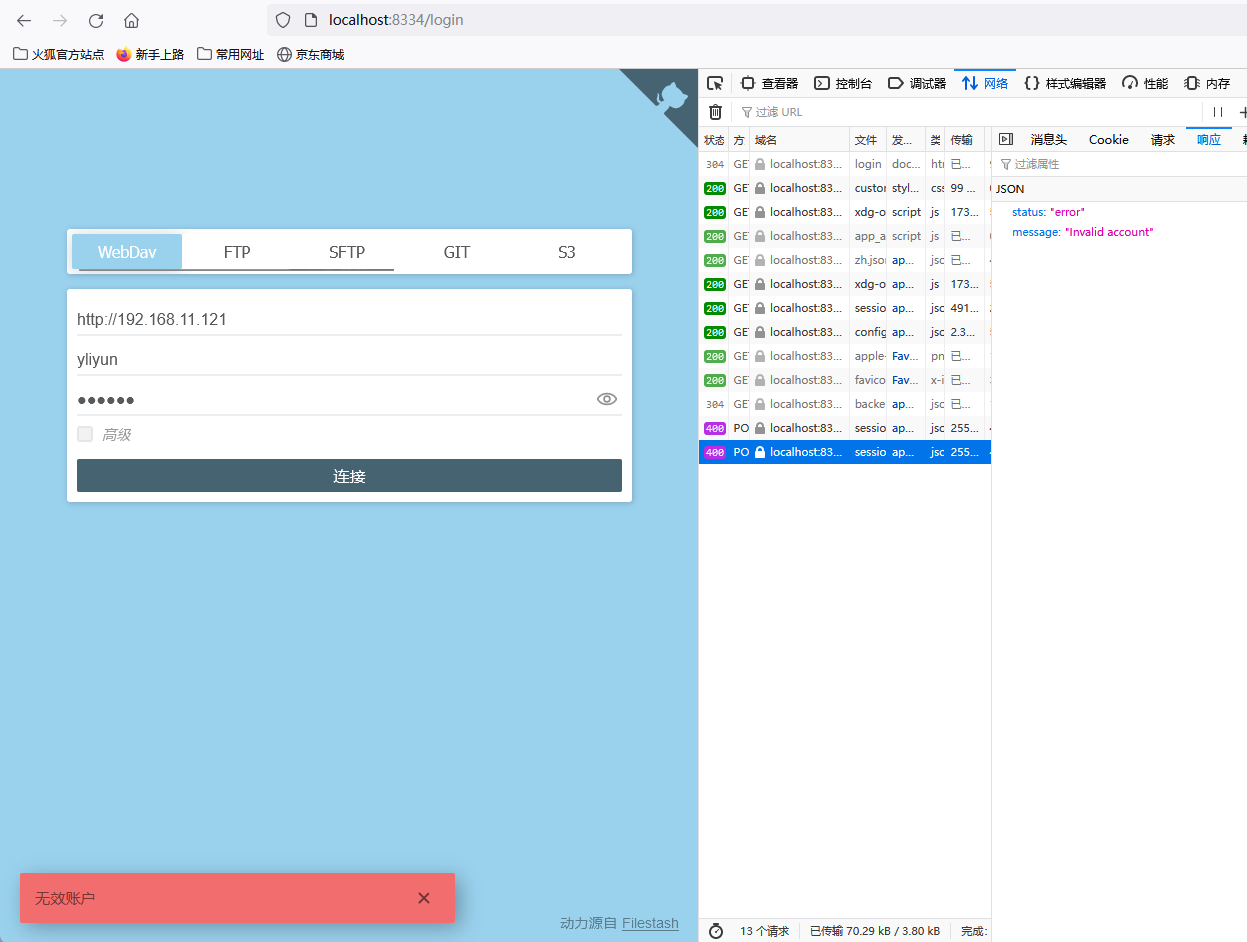Switch to the FTP tab
Image resolution: width=1247 pixels, height=942 pixels.
tap(237, 252)
